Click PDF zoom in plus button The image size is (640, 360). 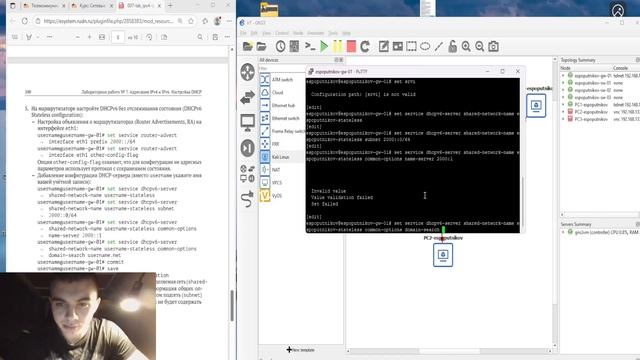(89, 37)
